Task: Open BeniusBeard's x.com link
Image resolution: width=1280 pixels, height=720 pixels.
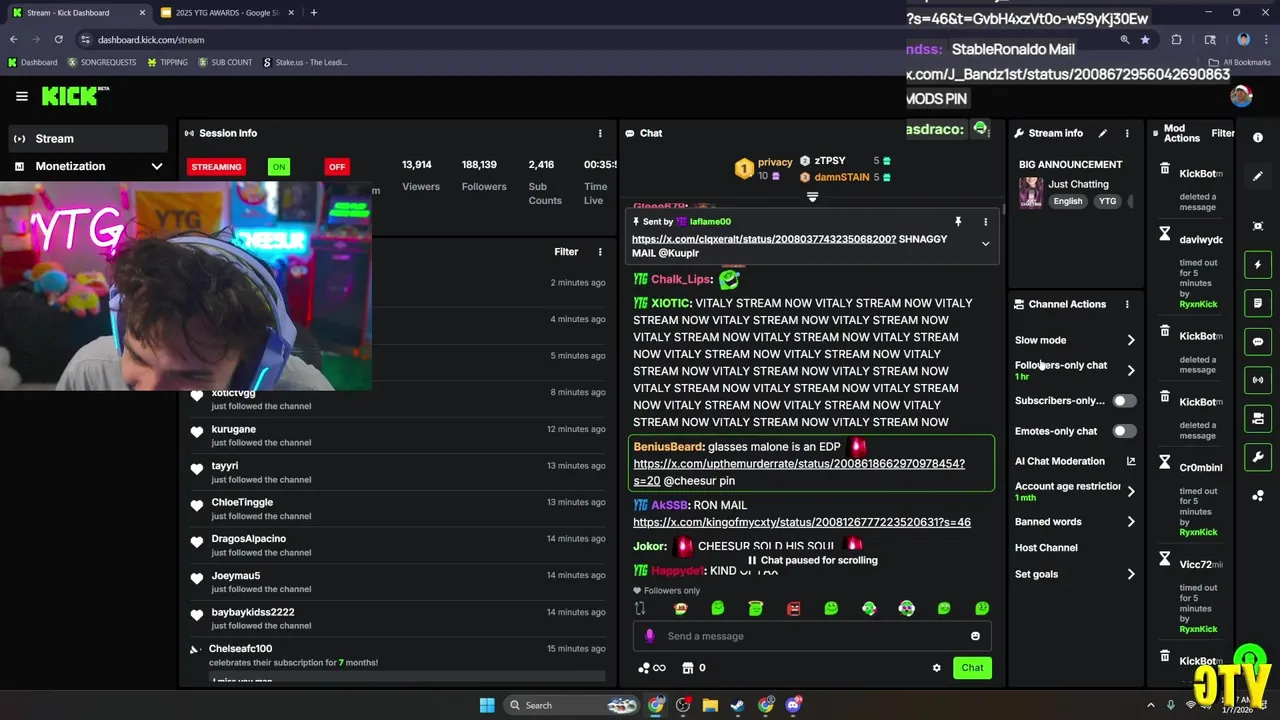Action: pos(799,472)
